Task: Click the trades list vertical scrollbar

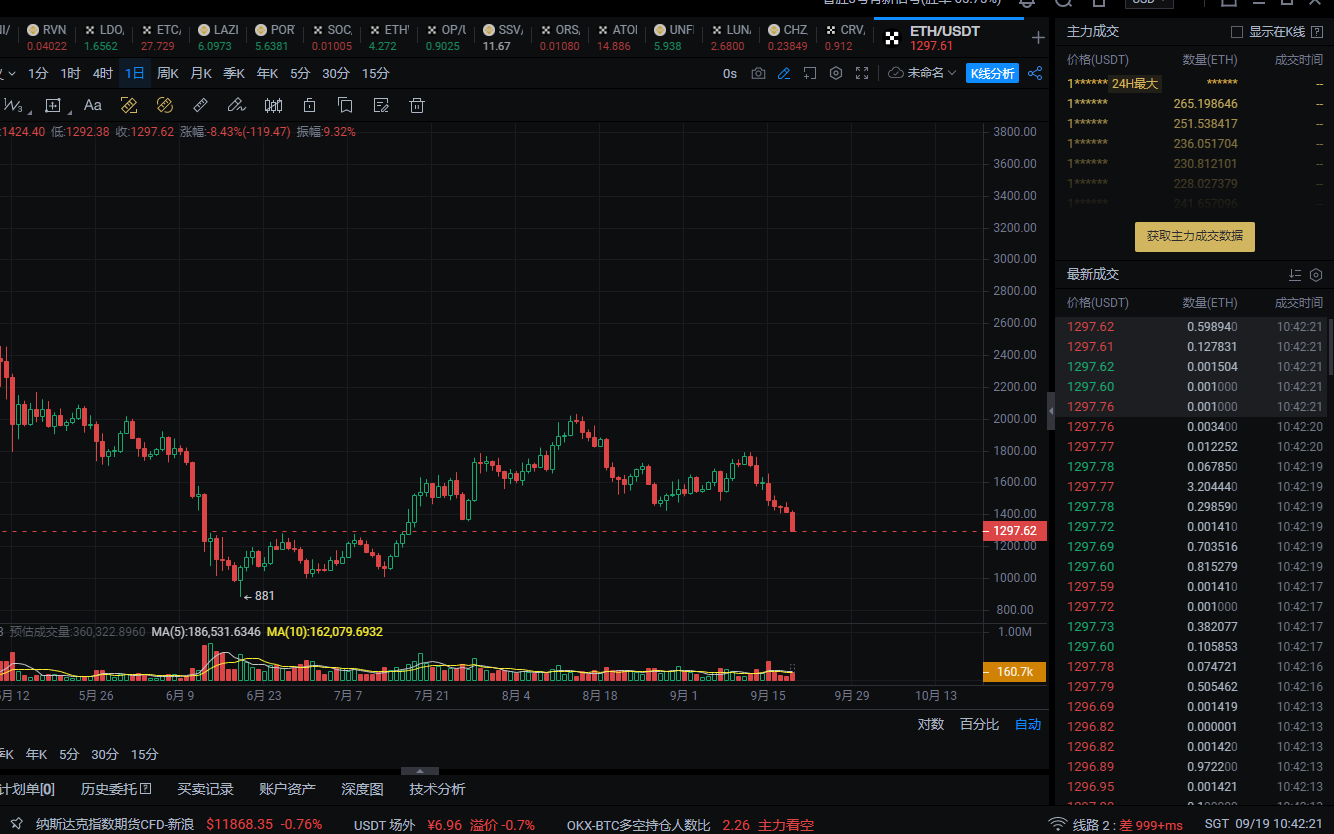Action: 1330,345
